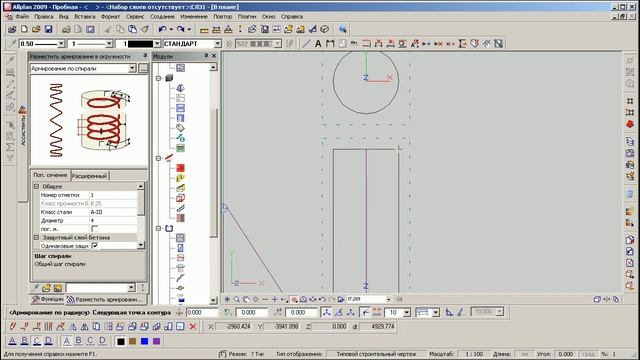Click the red X cancel icon in bottom toolbar
The height and width of the screenshot is (360, 640).
pos(193,326)
